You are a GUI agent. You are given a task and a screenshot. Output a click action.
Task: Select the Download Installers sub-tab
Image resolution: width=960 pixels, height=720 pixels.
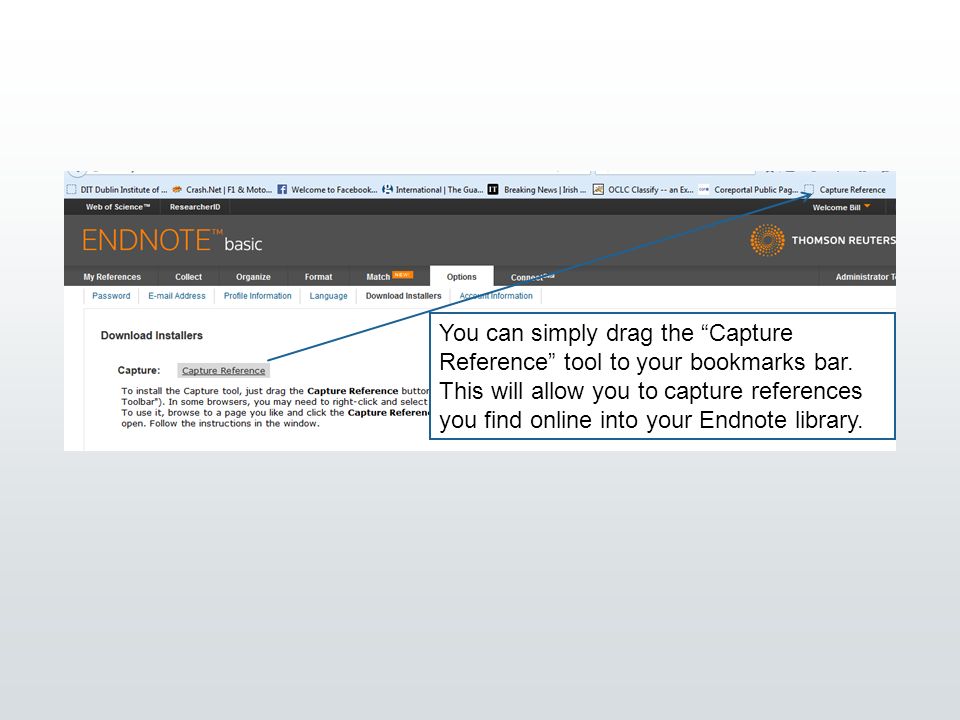403,296
